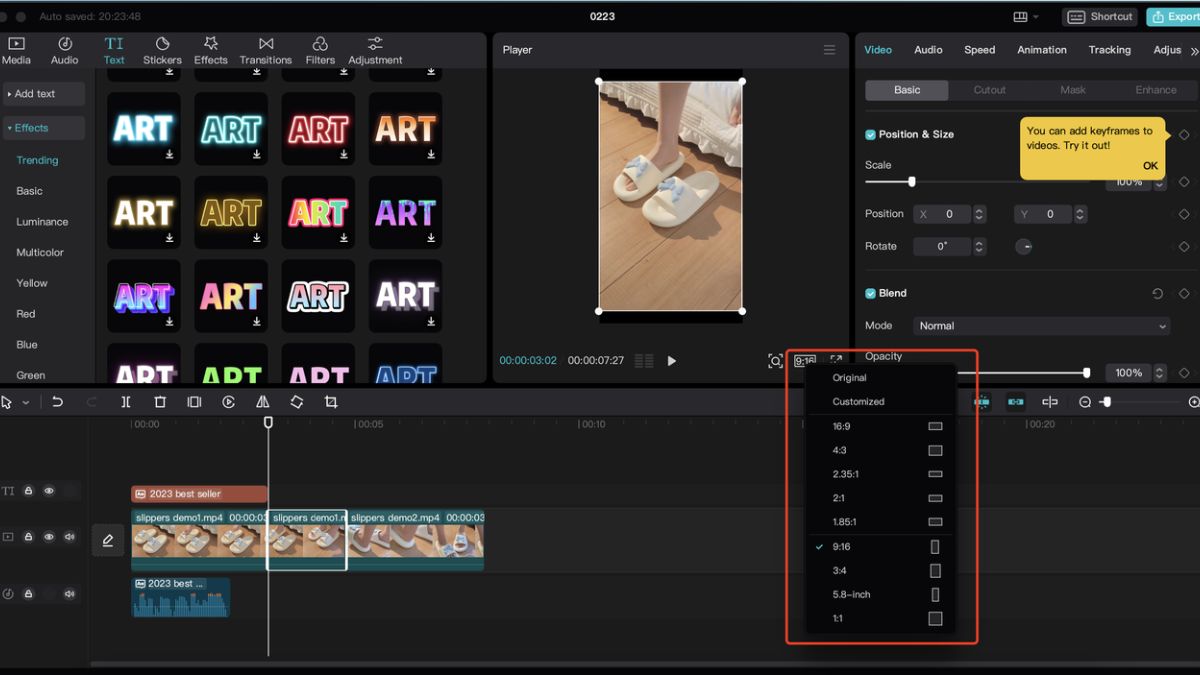Choose the 16:9 ratio option
The height and width of the screenshot is (675, 1200).
click(880, 426)
